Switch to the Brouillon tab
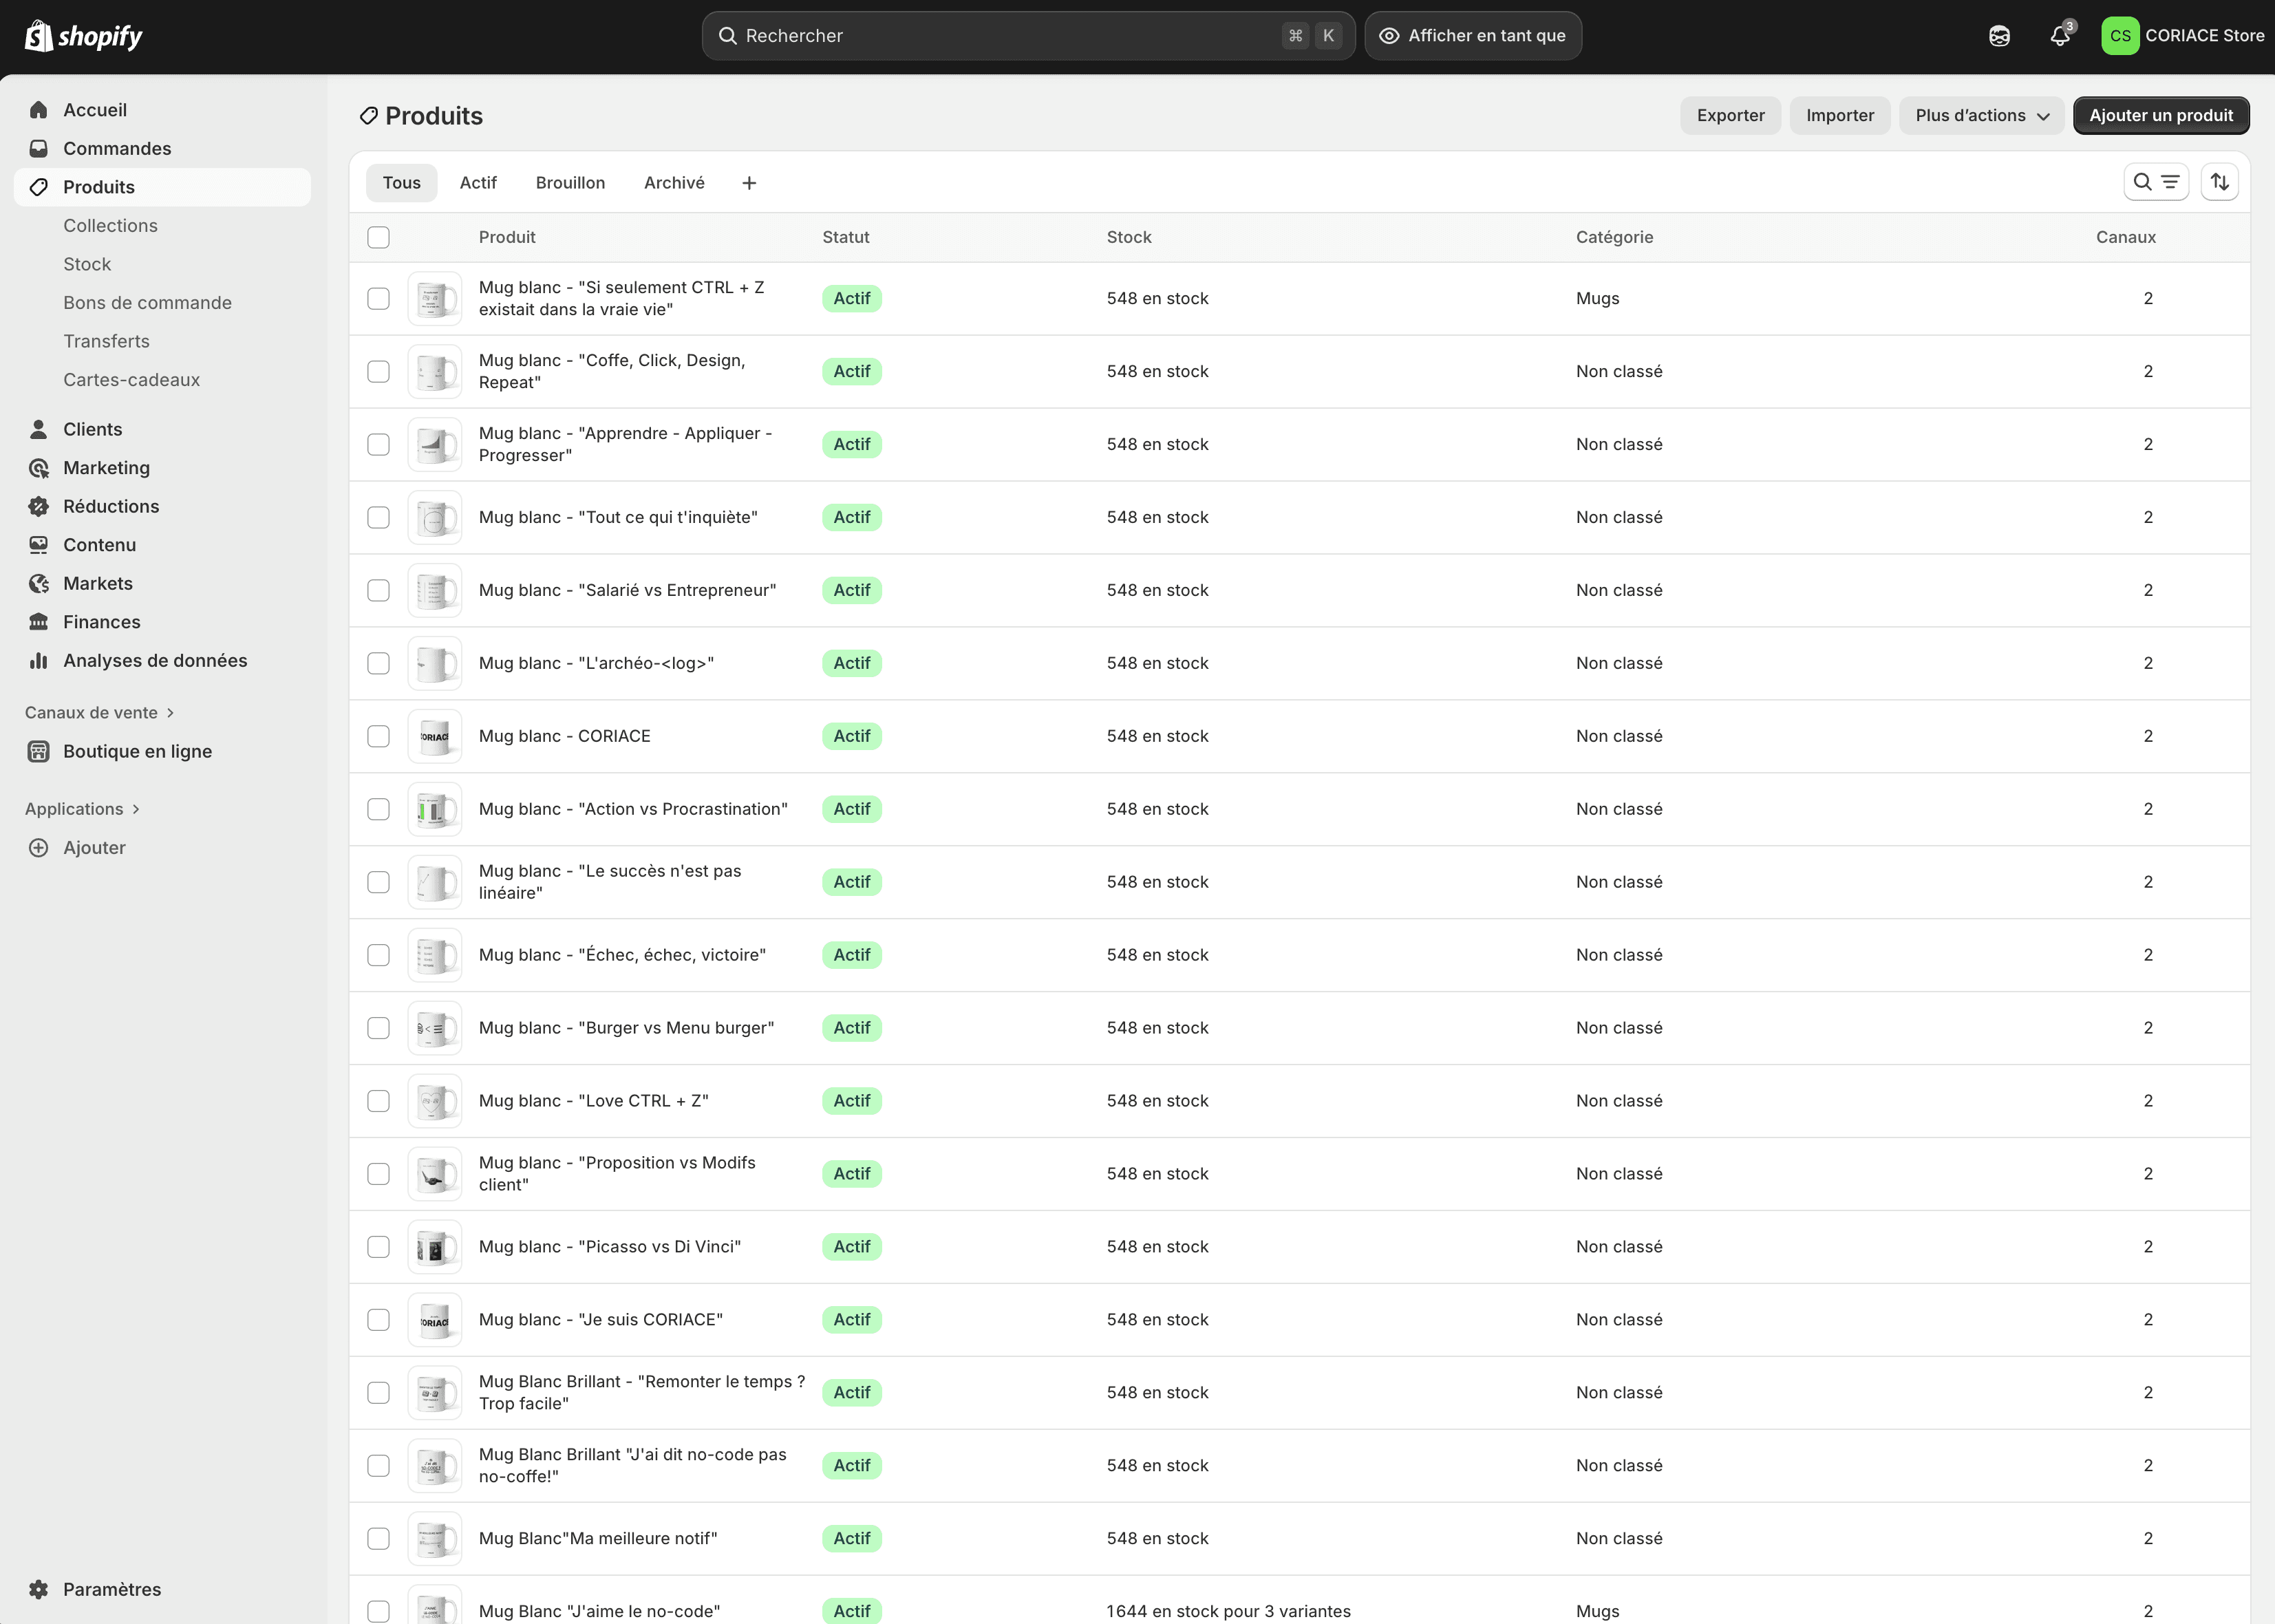 [x=570, y=183]
